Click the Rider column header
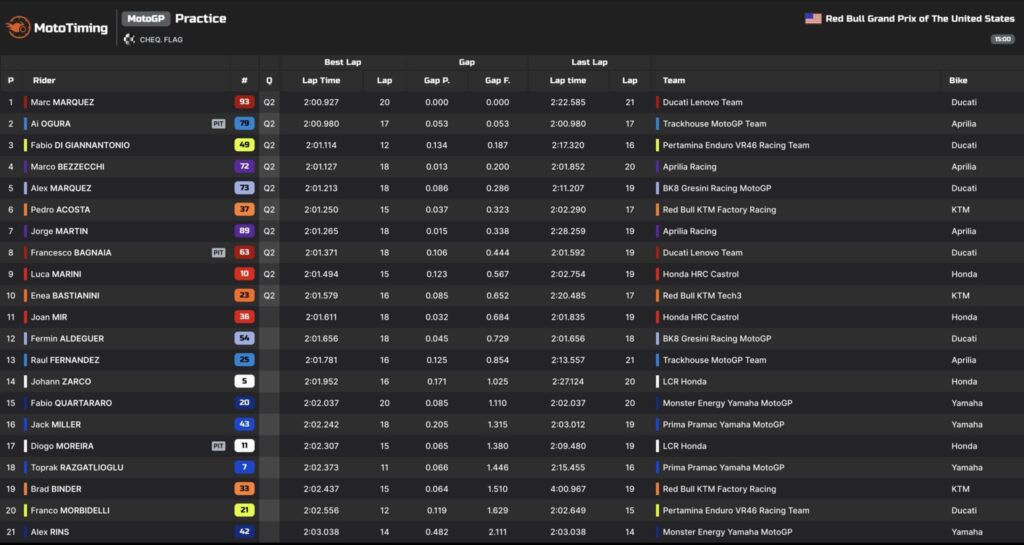 tap(44, 81)
